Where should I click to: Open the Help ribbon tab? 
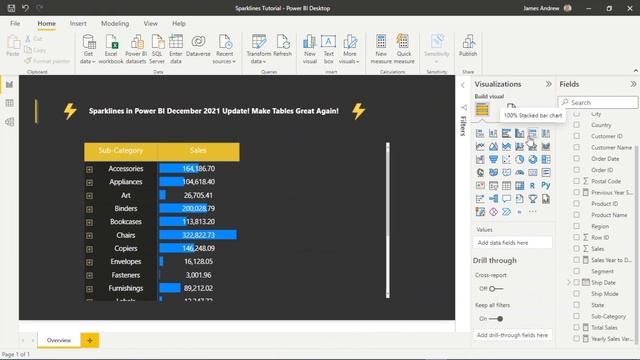coord(179,24)
